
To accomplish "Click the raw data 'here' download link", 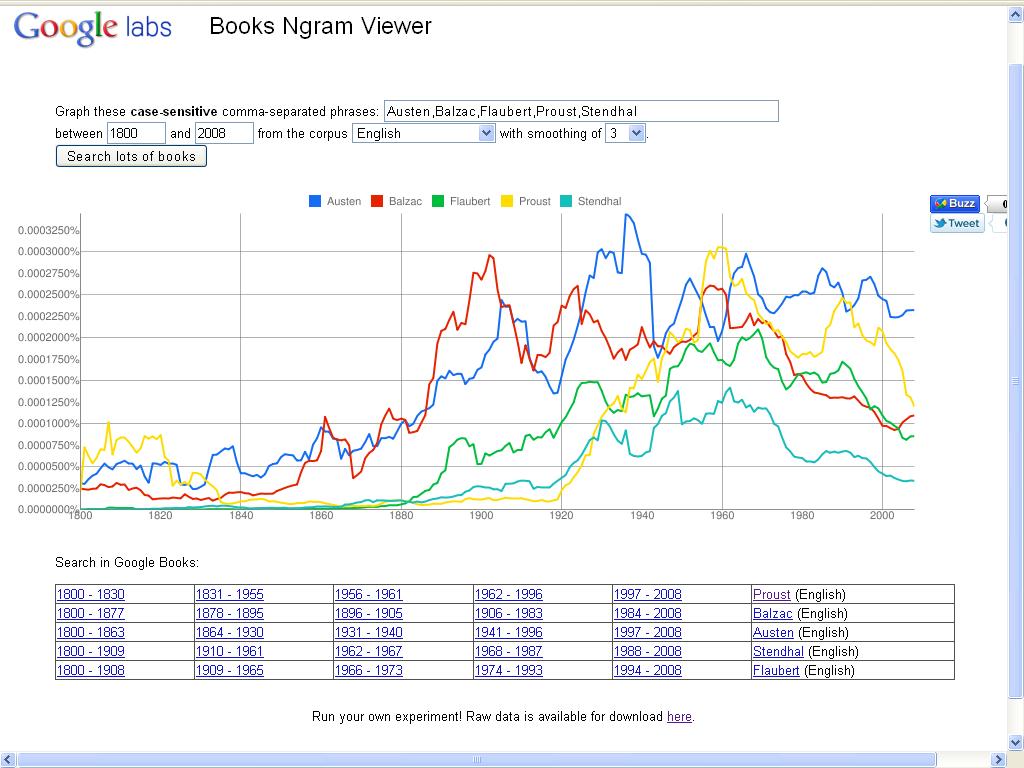I will click(679, 716).
